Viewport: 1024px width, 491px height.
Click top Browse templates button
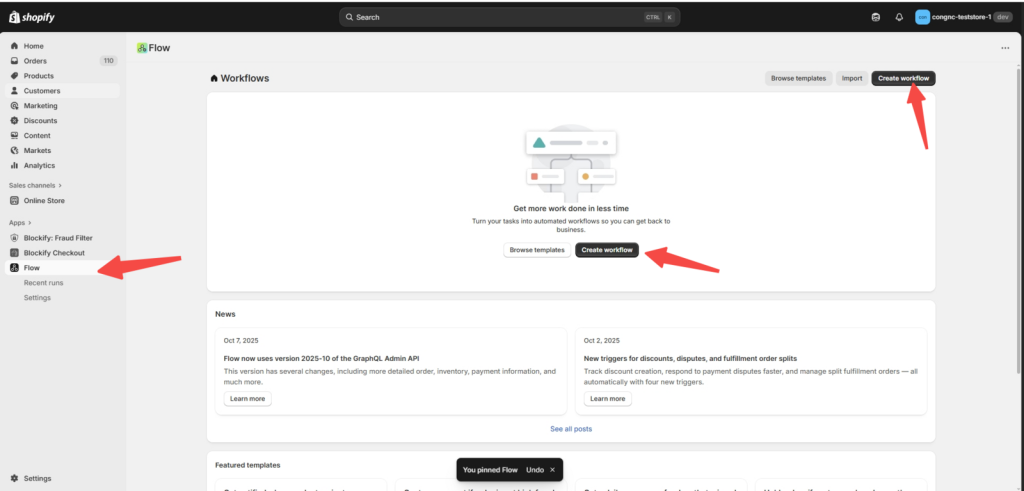coord(799,78)
